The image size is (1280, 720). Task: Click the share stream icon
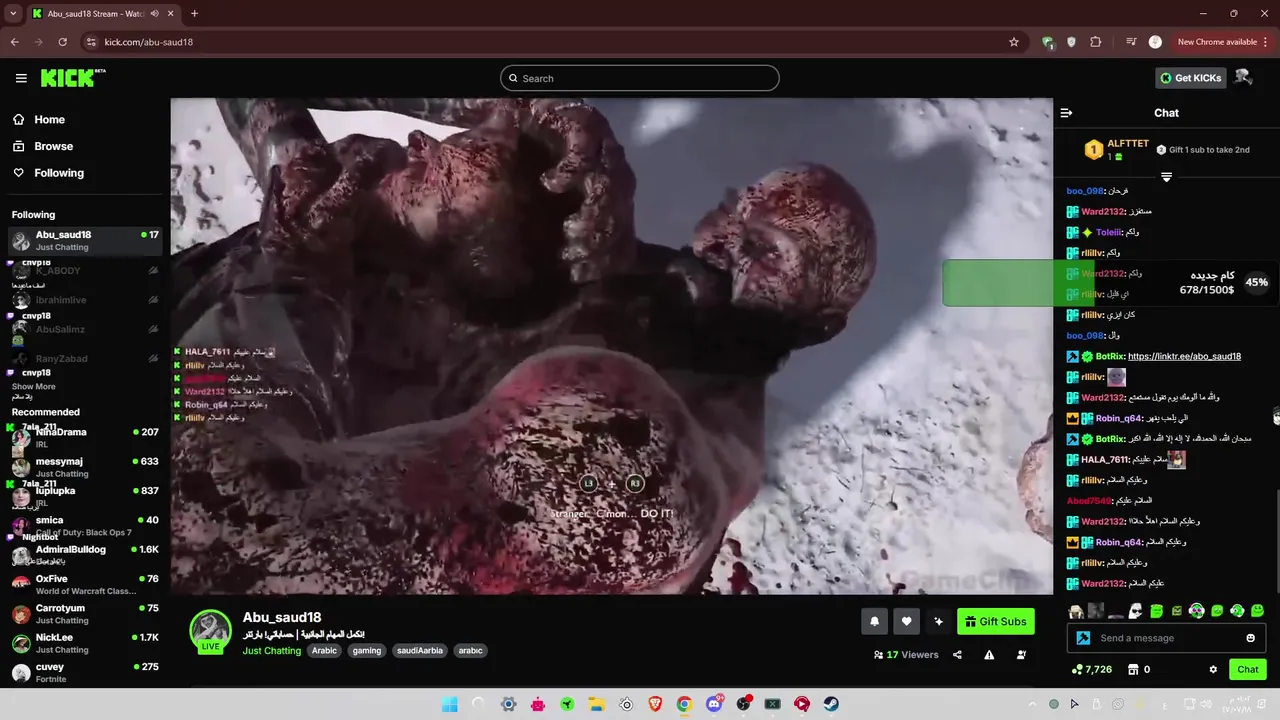(x=957, y=655)
